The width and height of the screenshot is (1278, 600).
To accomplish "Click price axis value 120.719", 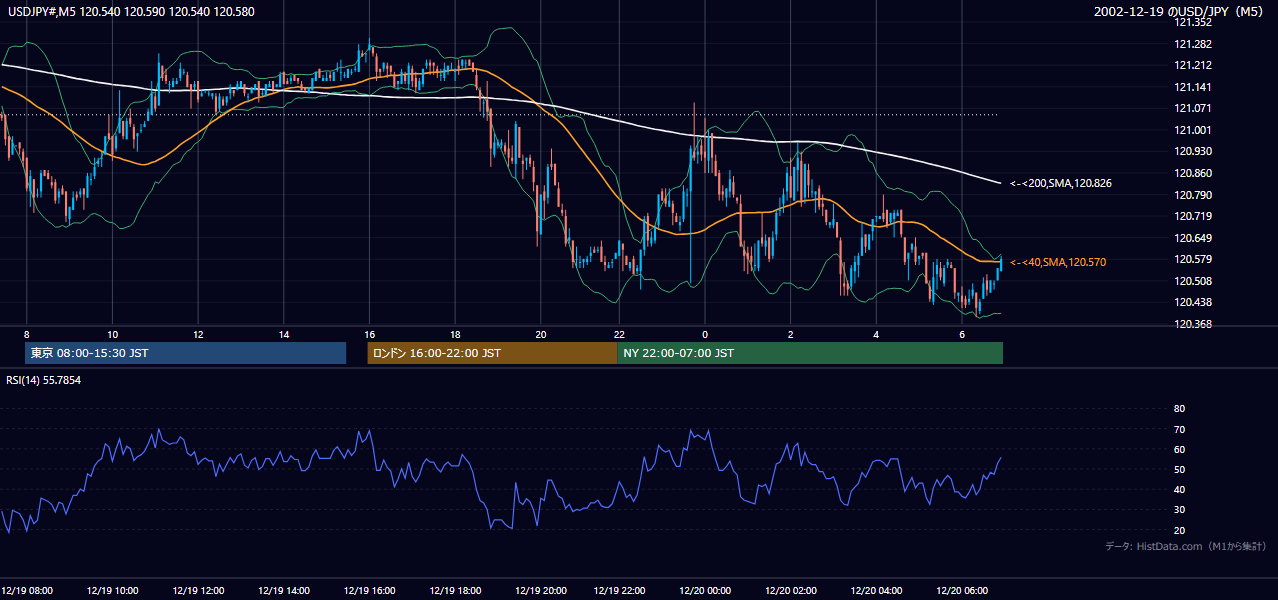I will coord(1194,216).
